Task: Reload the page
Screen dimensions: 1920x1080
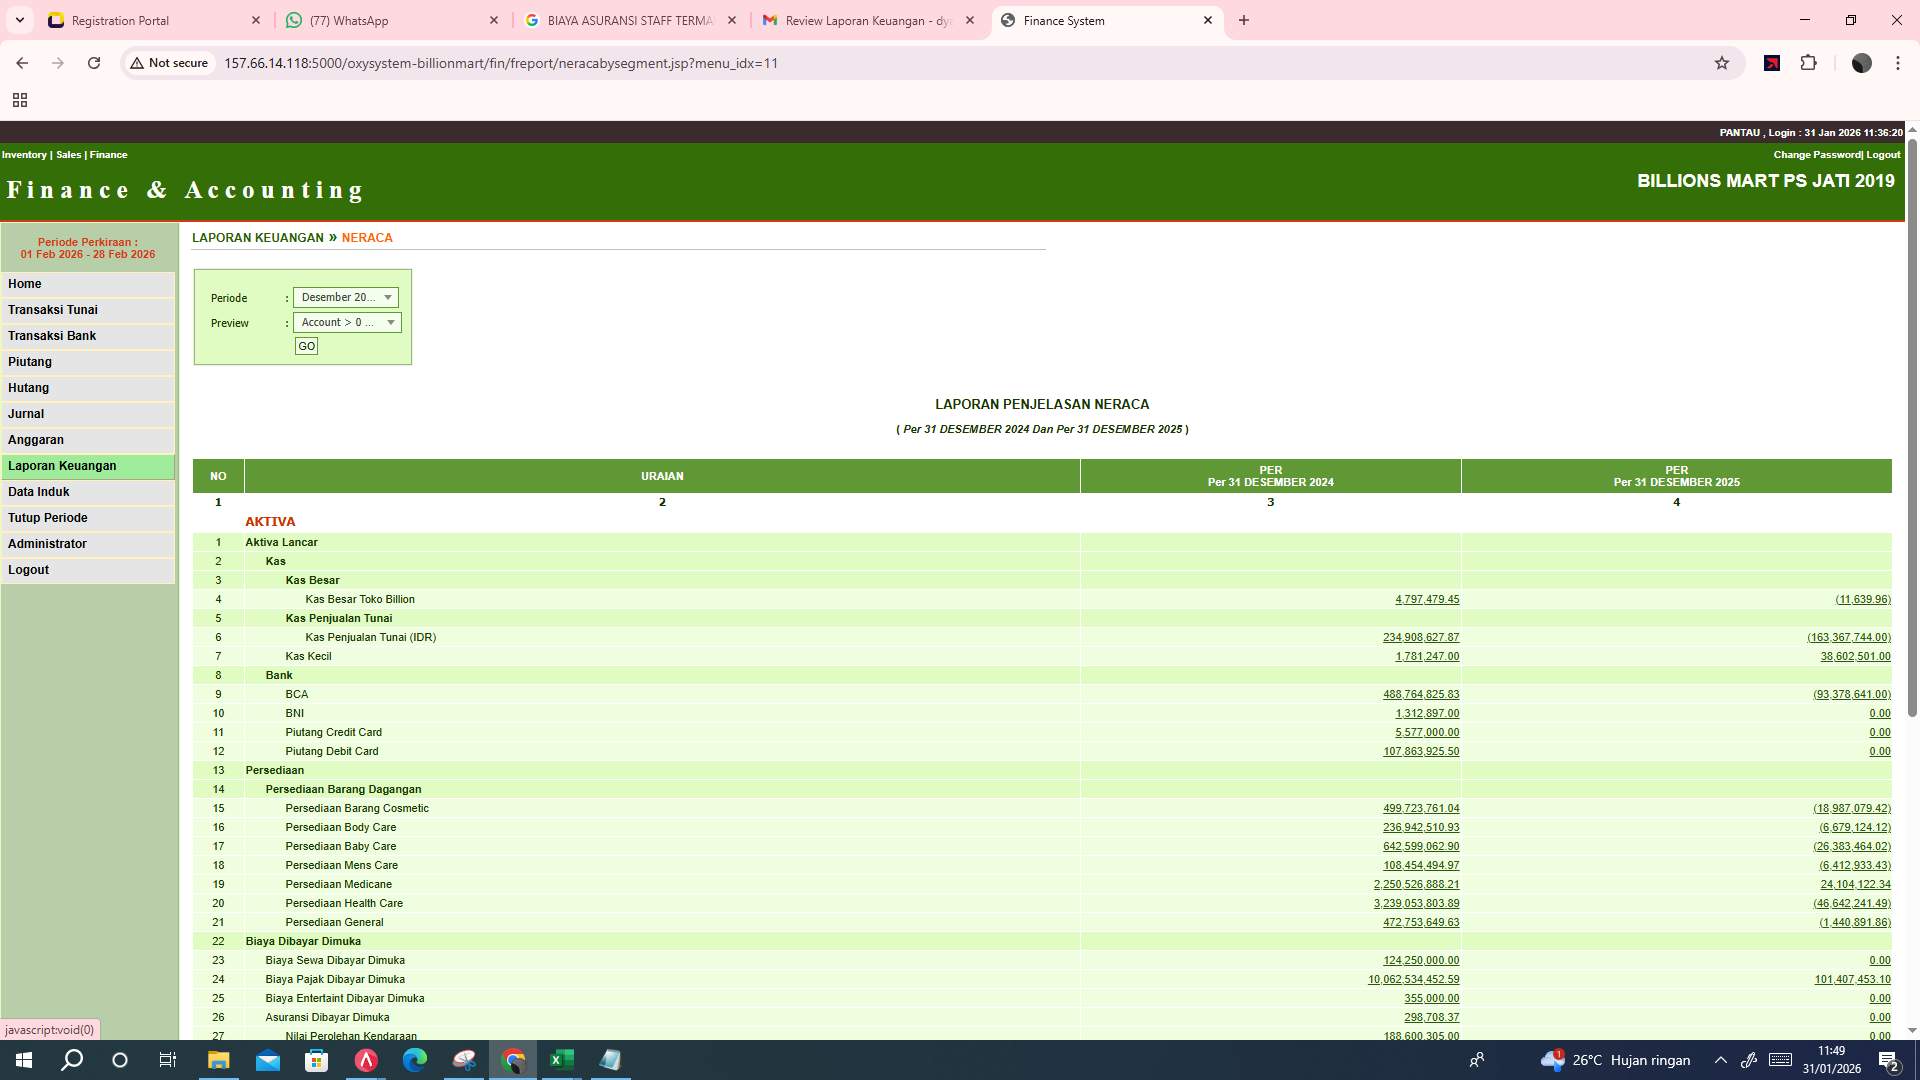Action: click(94, 62)
